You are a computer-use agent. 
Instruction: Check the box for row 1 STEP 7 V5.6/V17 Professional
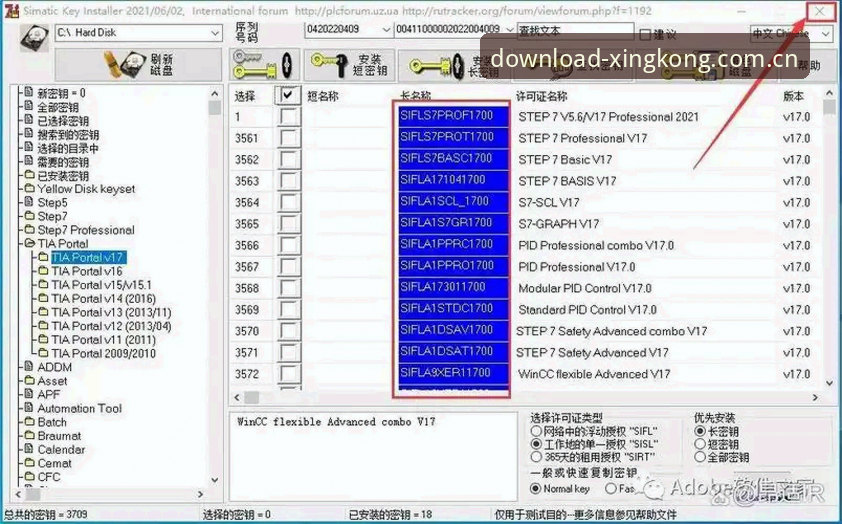click(288, 117)
